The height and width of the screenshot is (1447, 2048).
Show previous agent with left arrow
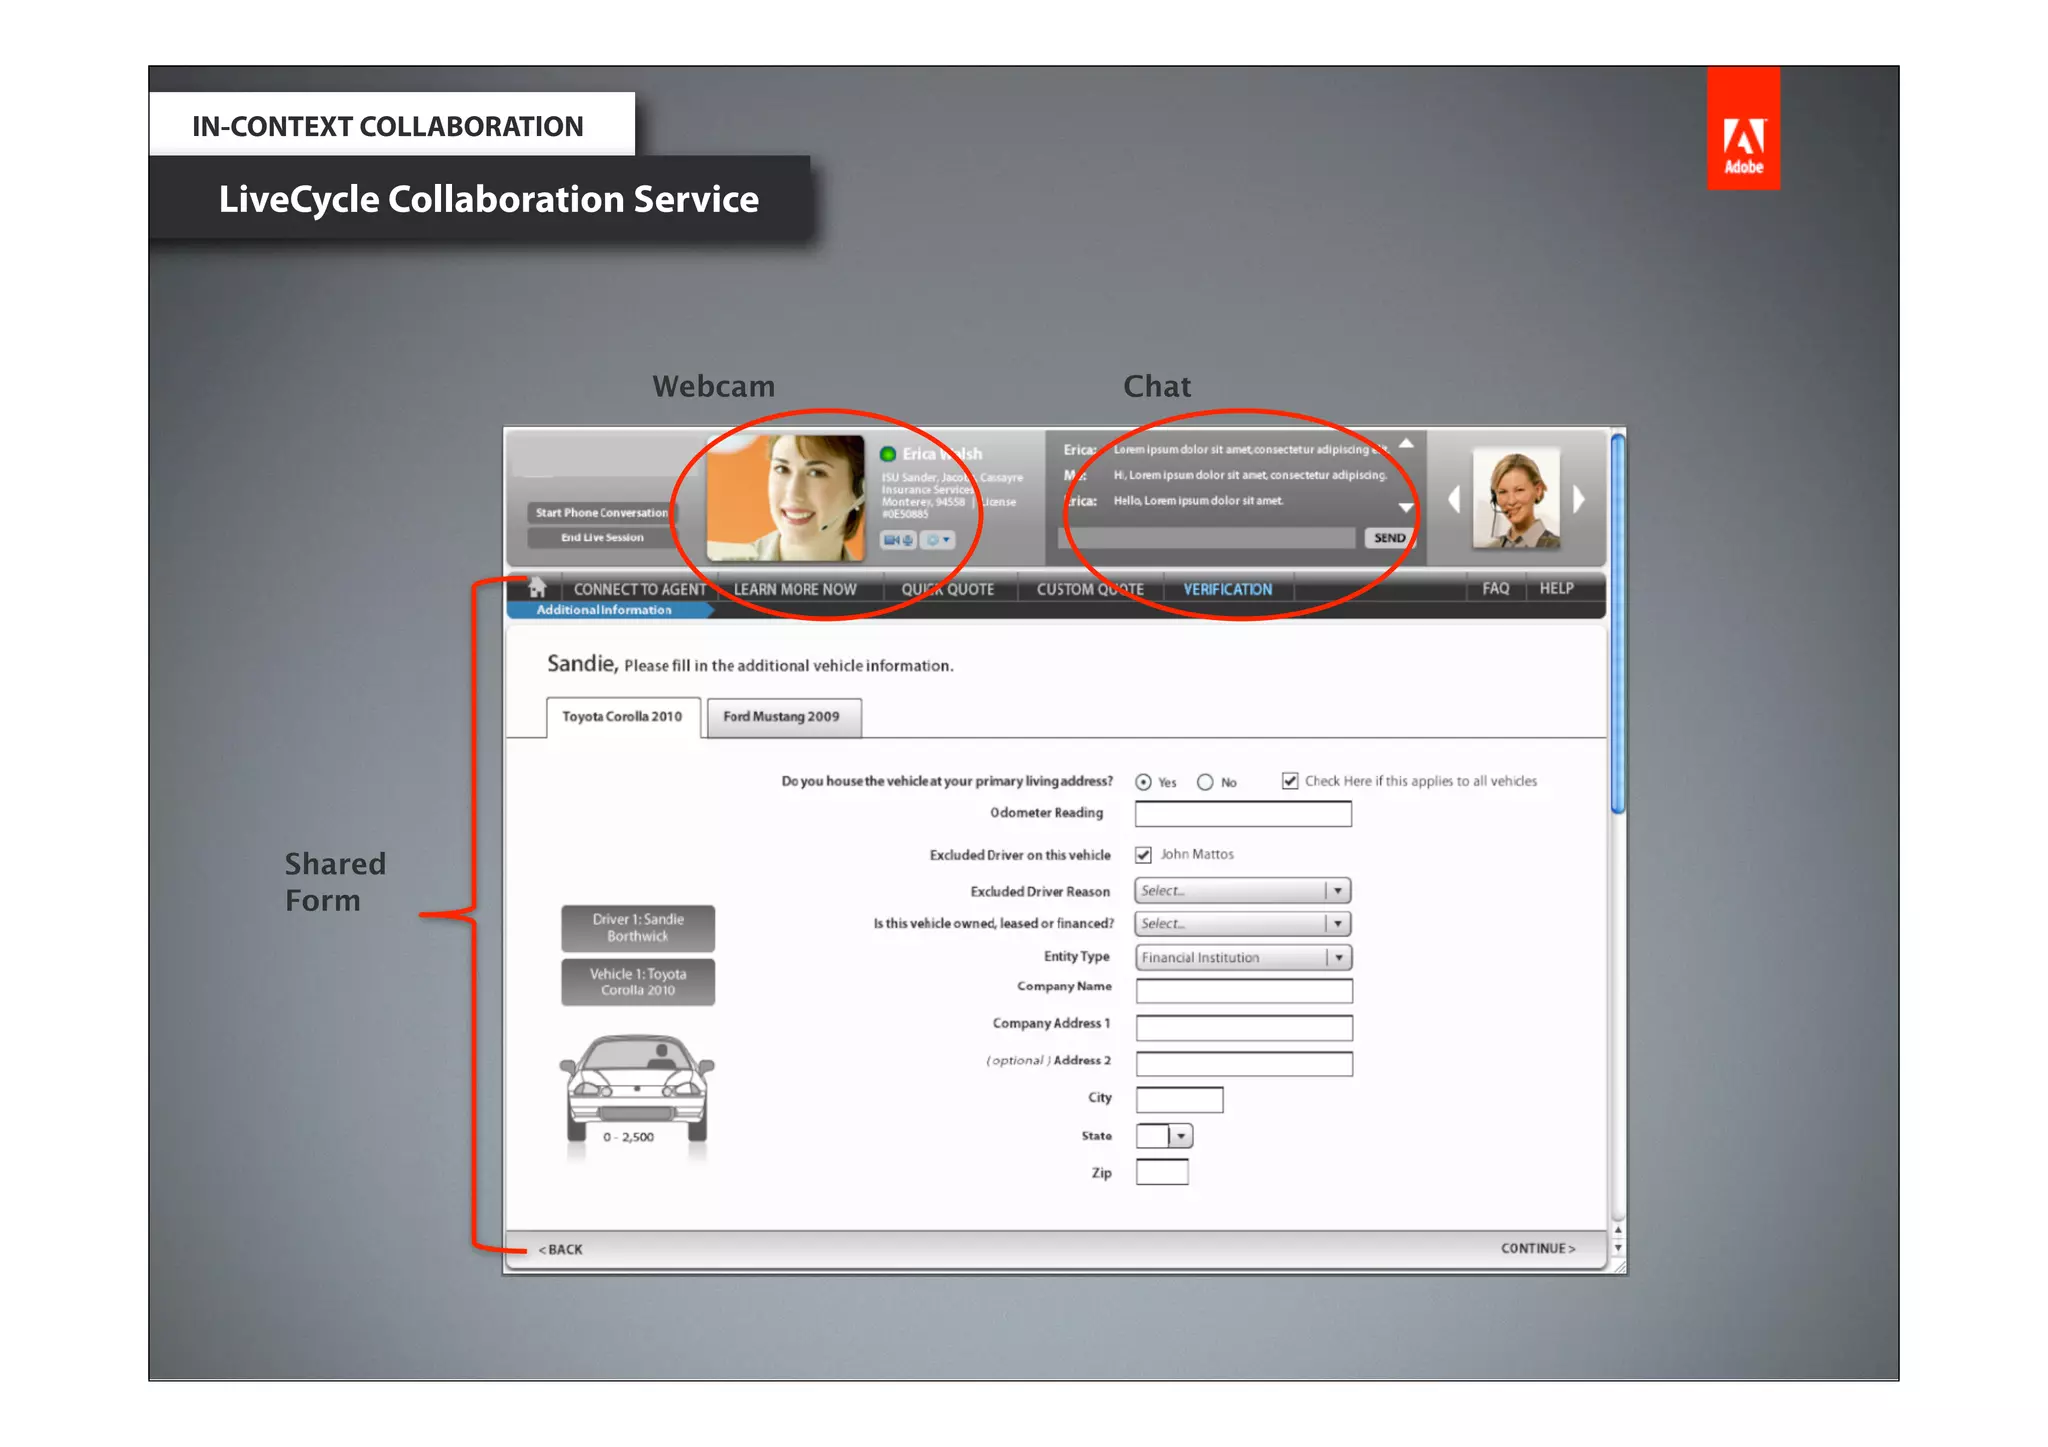pyautogui.click(x=1454, y=499)
